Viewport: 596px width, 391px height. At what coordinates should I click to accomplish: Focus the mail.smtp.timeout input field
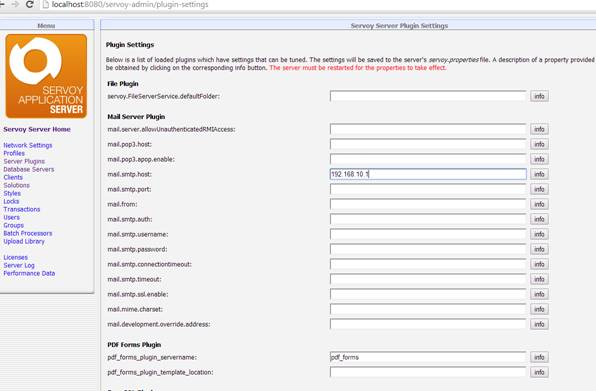coord(428,279)
